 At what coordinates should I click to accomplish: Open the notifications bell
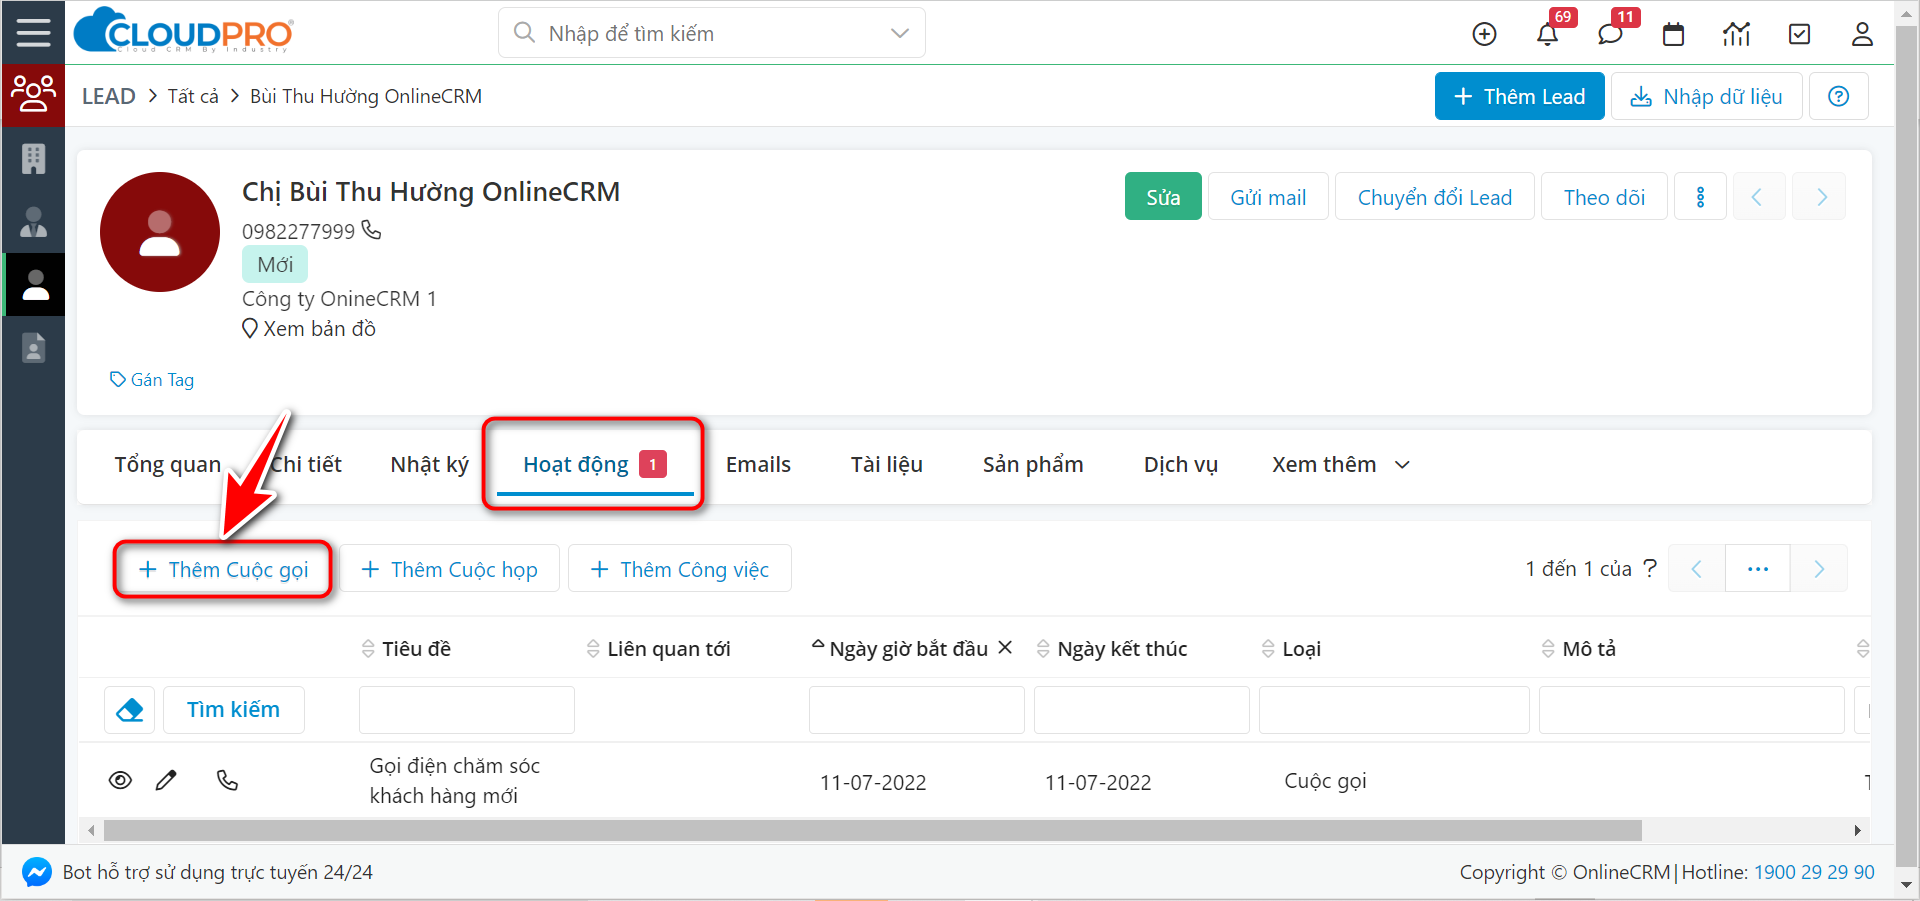click(1547, 34)
